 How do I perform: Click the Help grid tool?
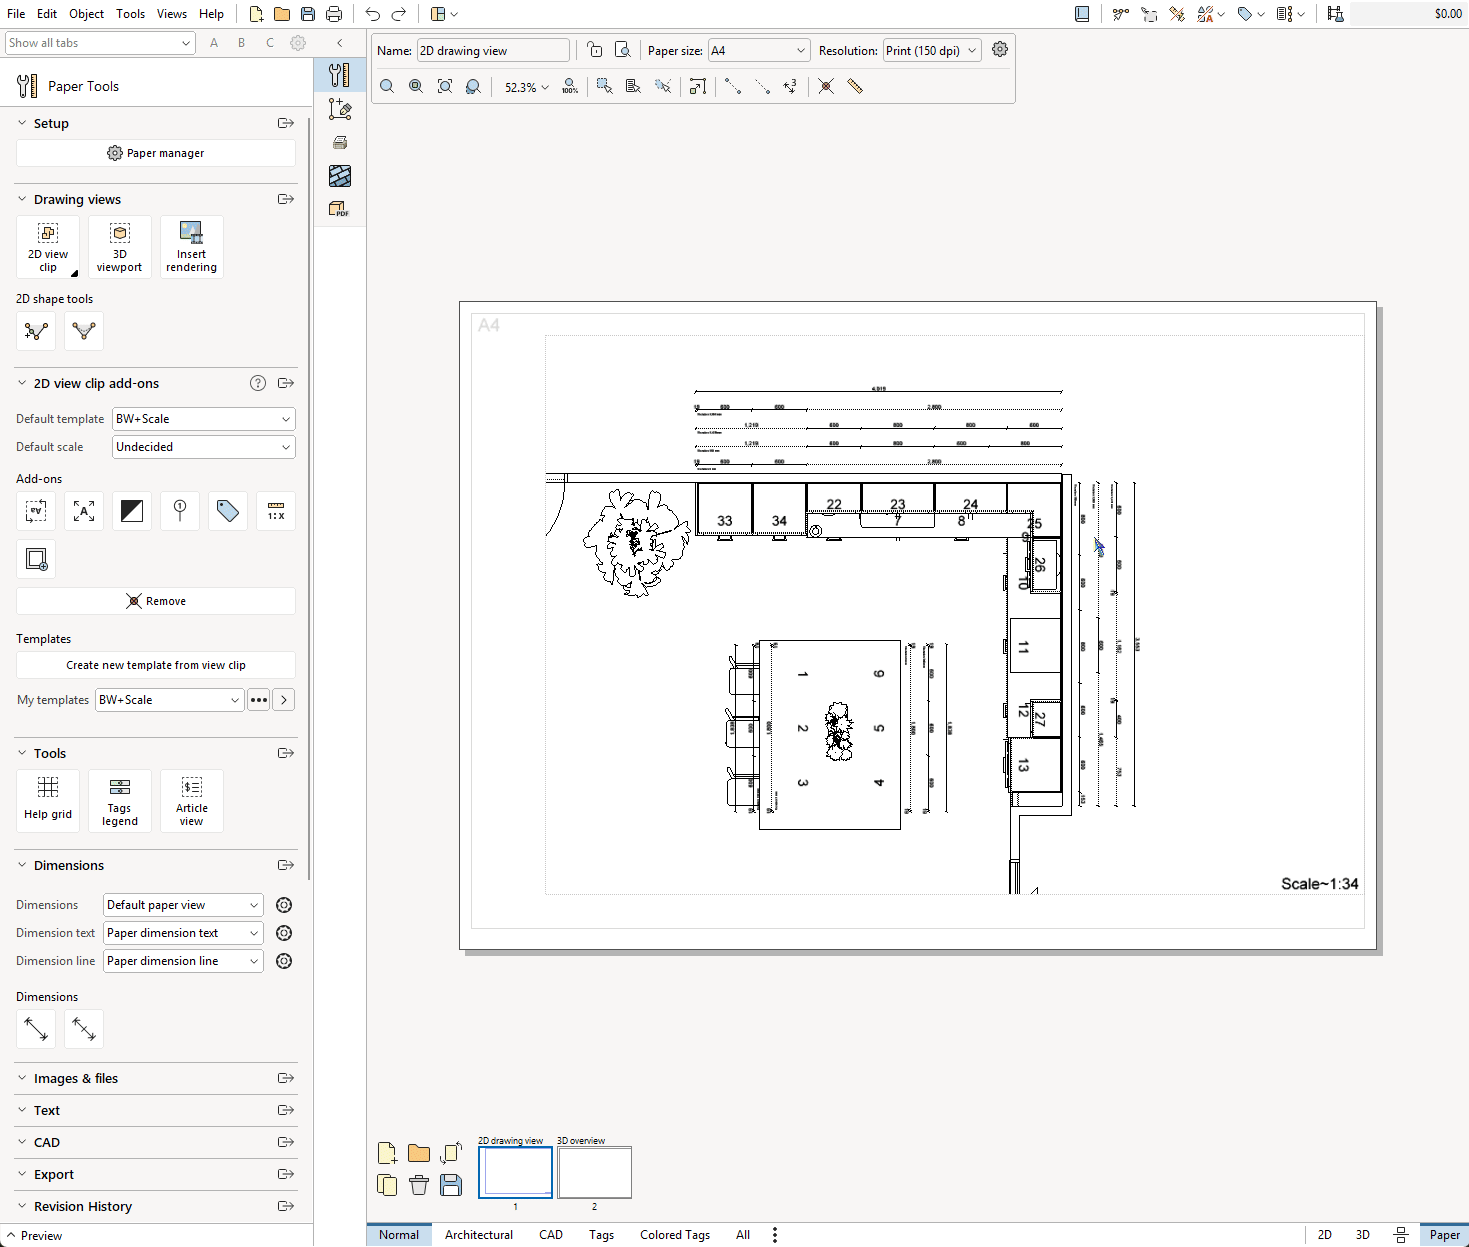[x=48, y=800]
